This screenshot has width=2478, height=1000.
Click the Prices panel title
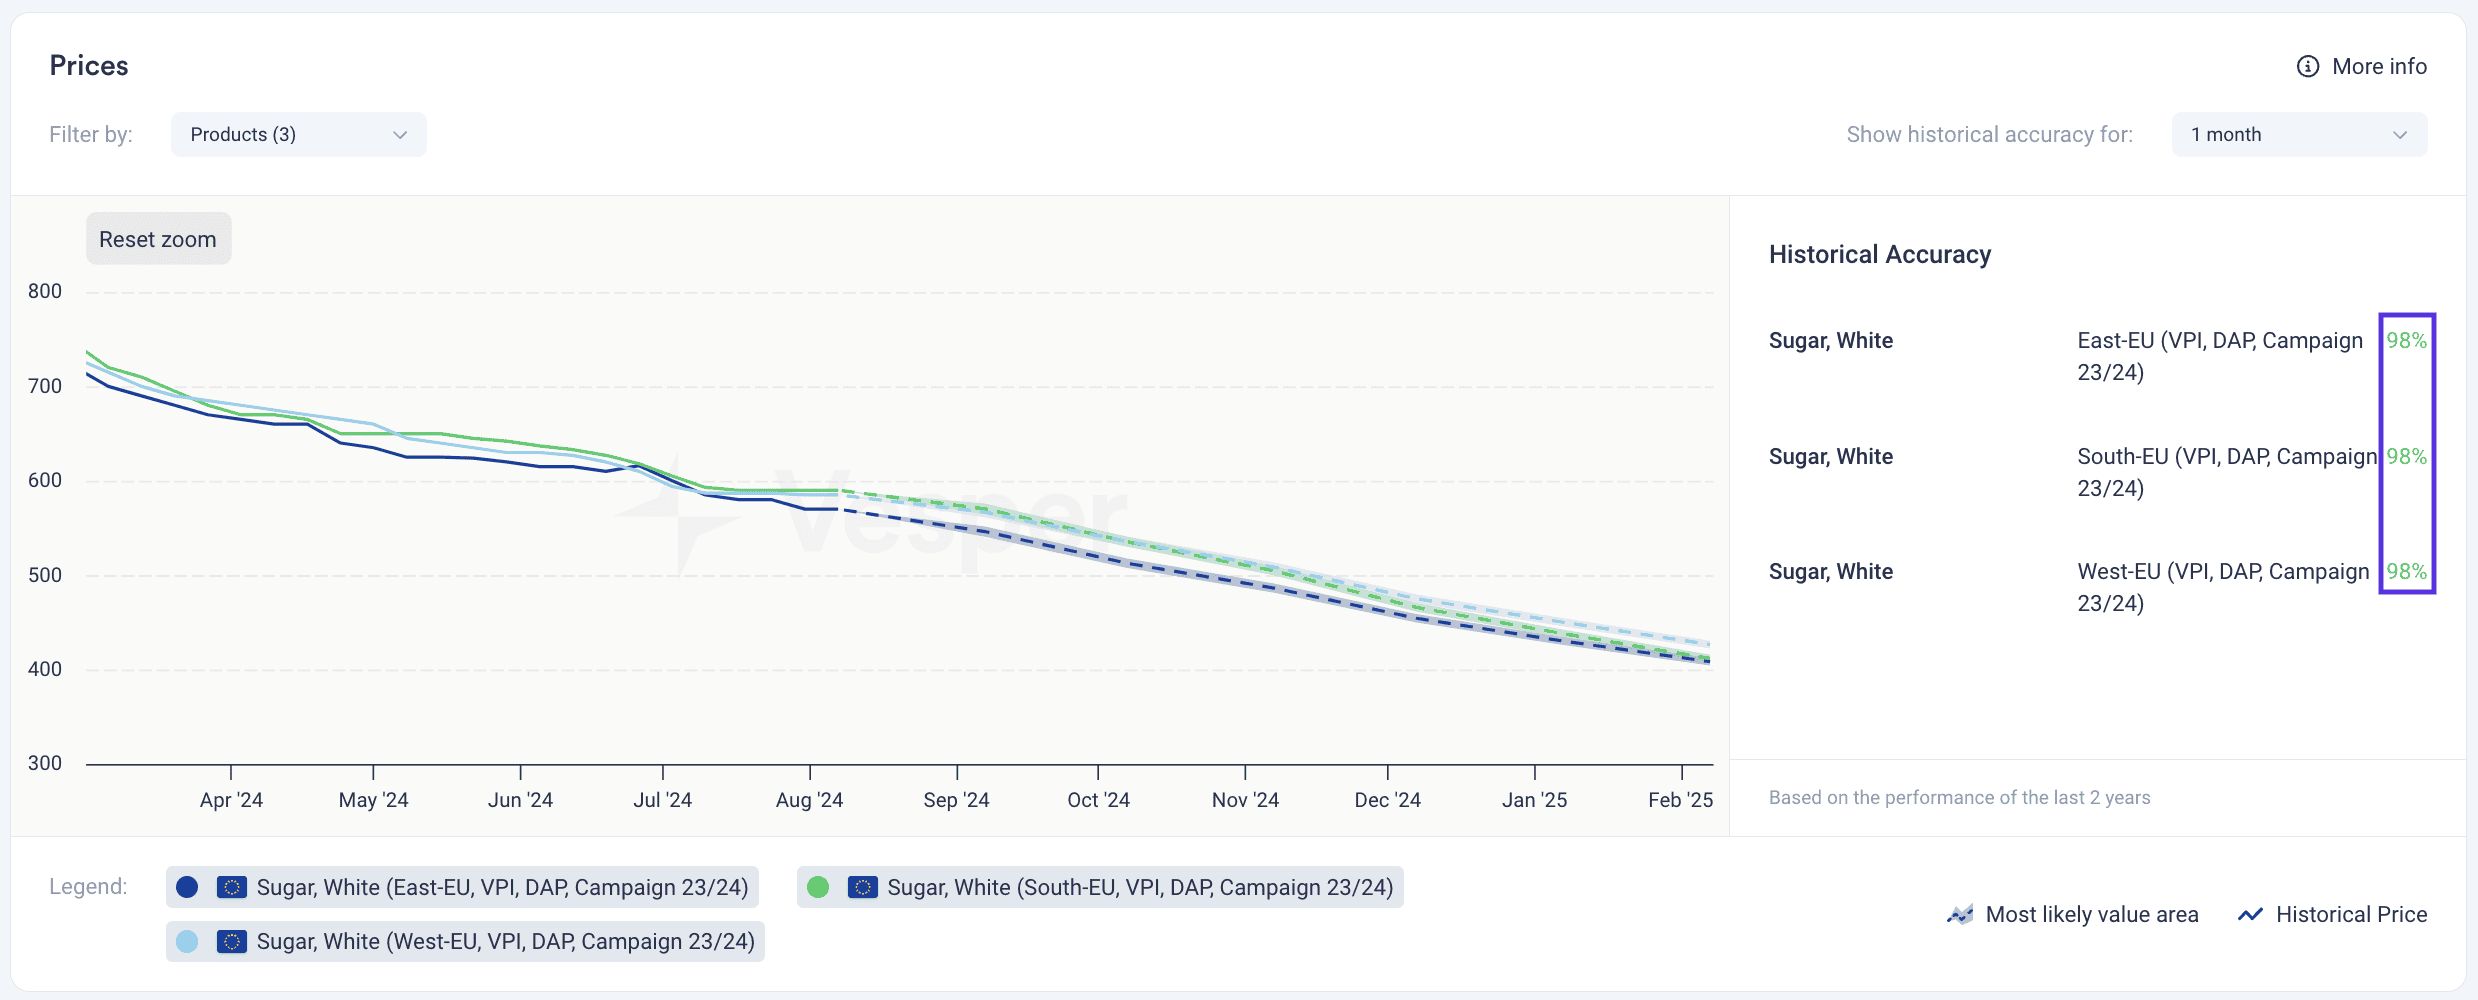pyautogui.click(x=89, y=66)
